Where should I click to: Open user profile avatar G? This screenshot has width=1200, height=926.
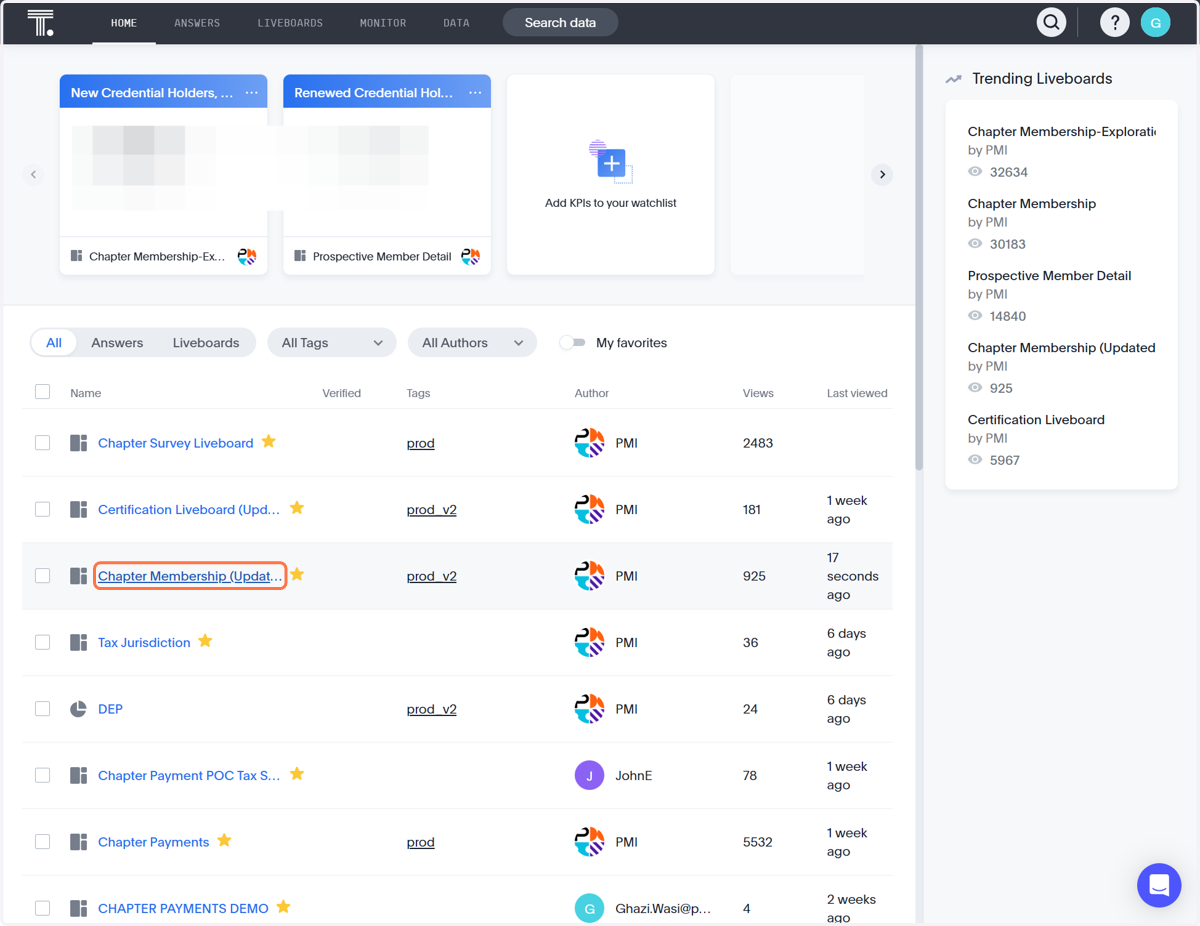point(1155,22)
